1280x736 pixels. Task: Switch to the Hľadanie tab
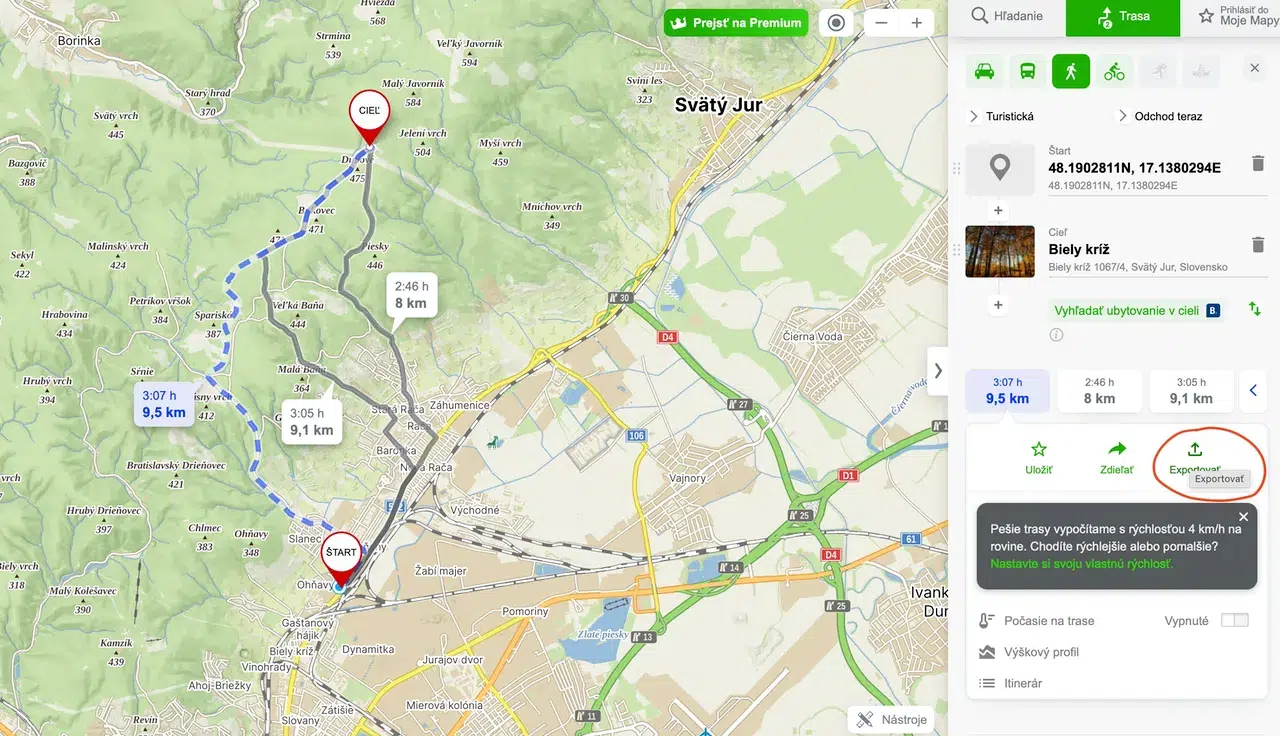point(1007,17)
